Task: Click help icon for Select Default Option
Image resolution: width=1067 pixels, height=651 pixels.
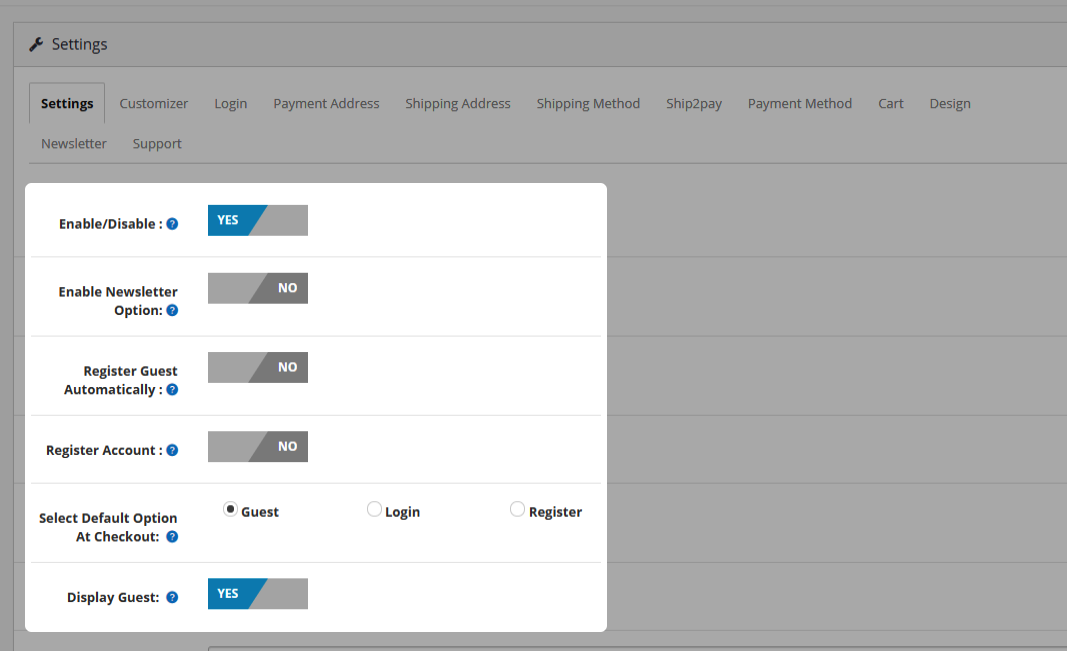Action: [x=172, y=537]
